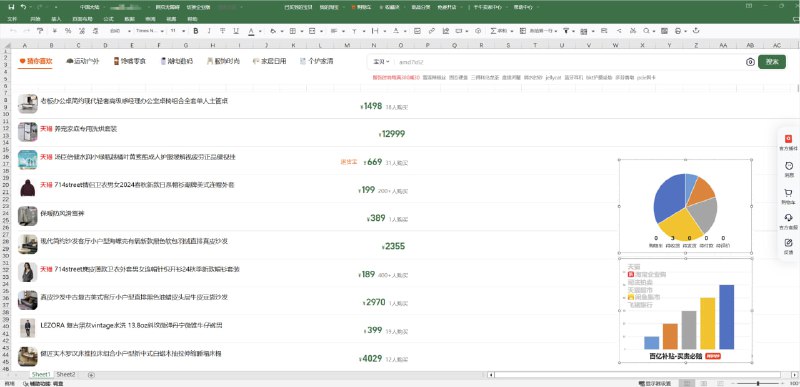Open the 公式 (Formulas) ribbon tab

pyautogui.click(x=108, y=19)
